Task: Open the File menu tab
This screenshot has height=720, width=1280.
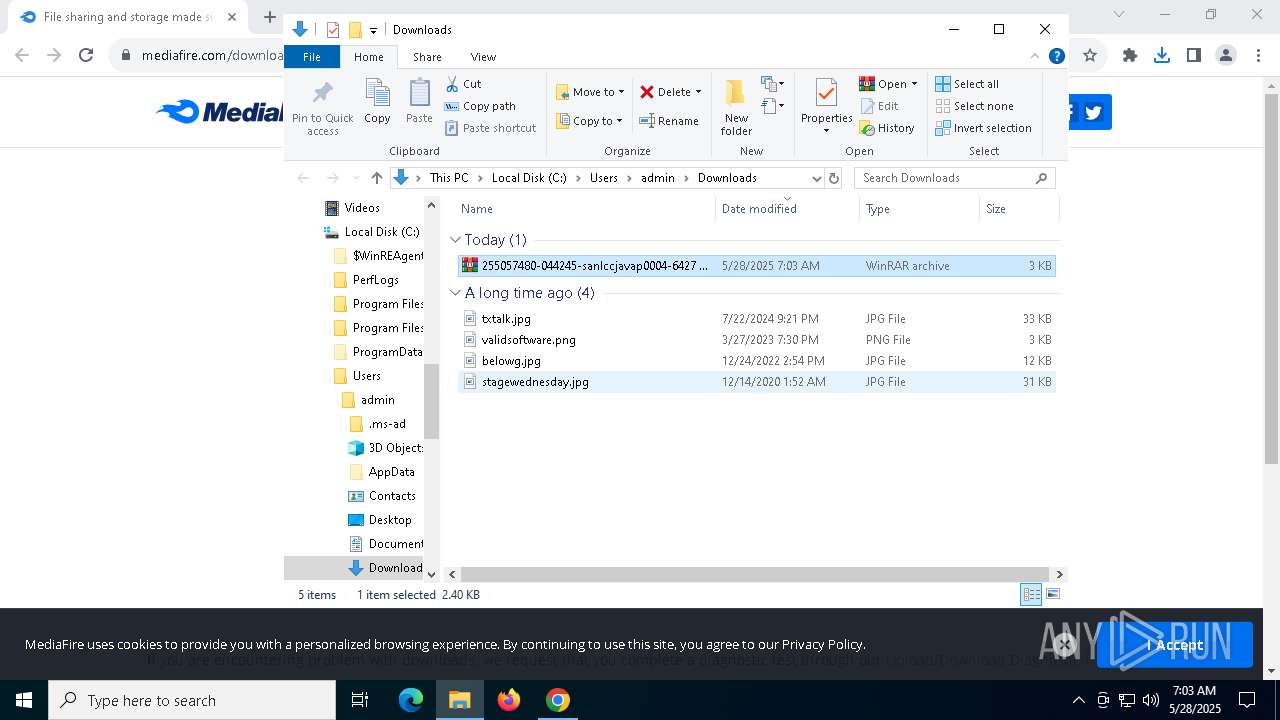Action: (x=312, y=57)
